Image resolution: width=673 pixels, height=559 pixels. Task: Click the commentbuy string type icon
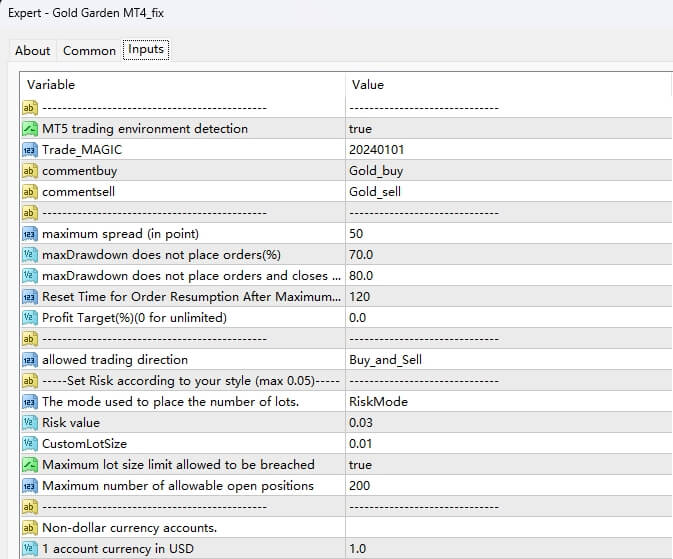(30, 170)
